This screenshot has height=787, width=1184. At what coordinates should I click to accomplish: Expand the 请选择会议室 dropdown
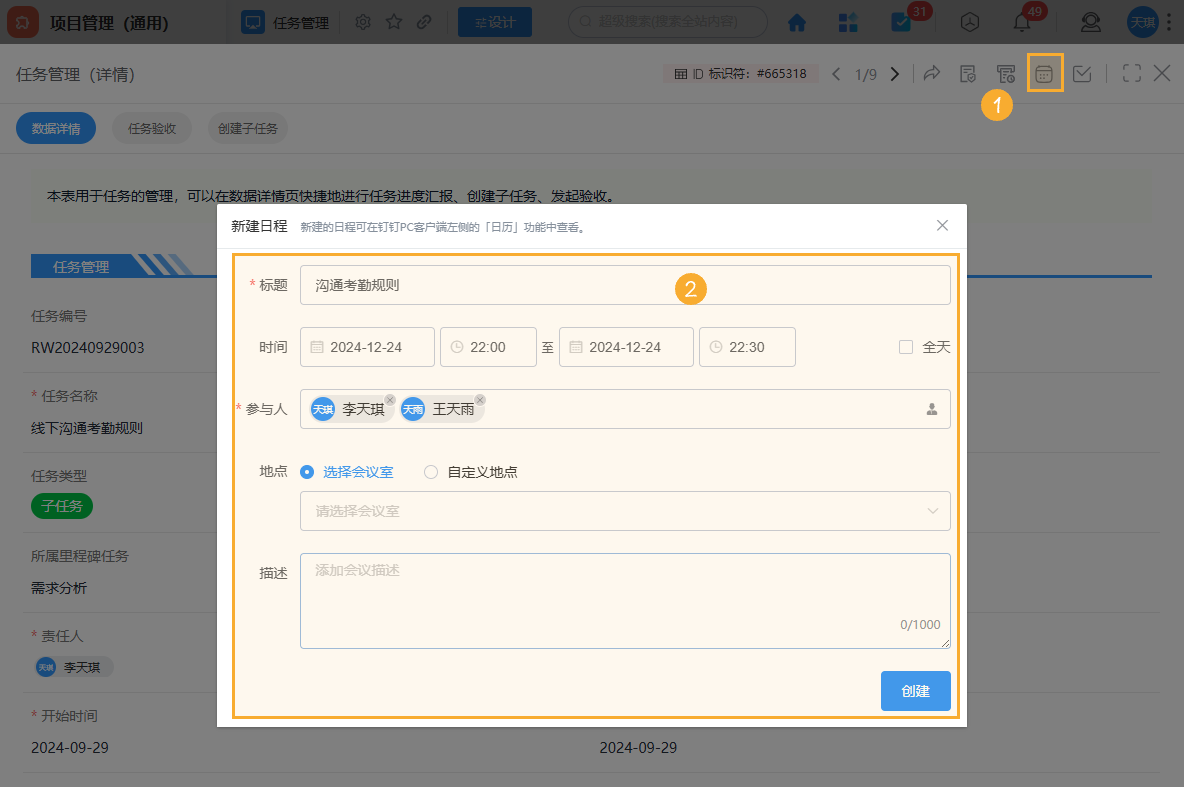point(625,511)
